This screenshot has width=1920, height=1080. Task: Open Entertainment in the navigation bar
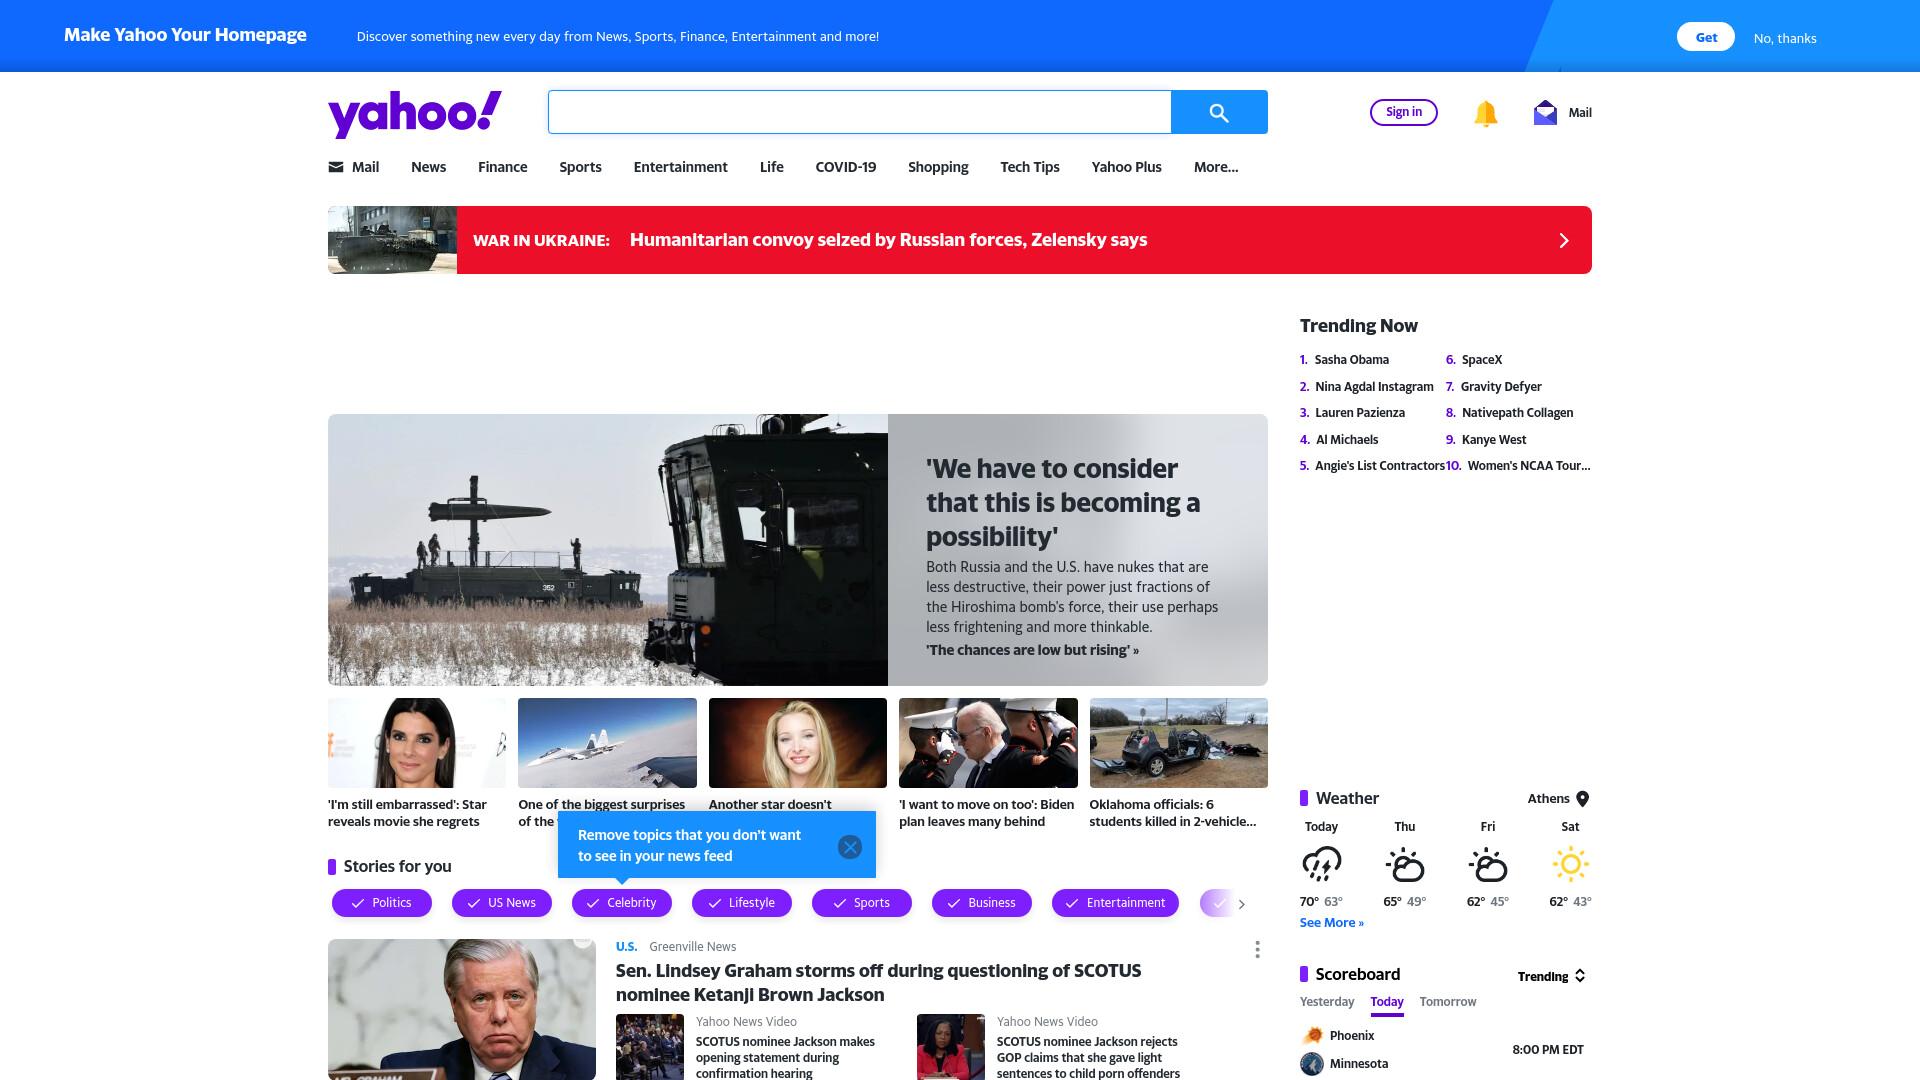coord(680,167)
